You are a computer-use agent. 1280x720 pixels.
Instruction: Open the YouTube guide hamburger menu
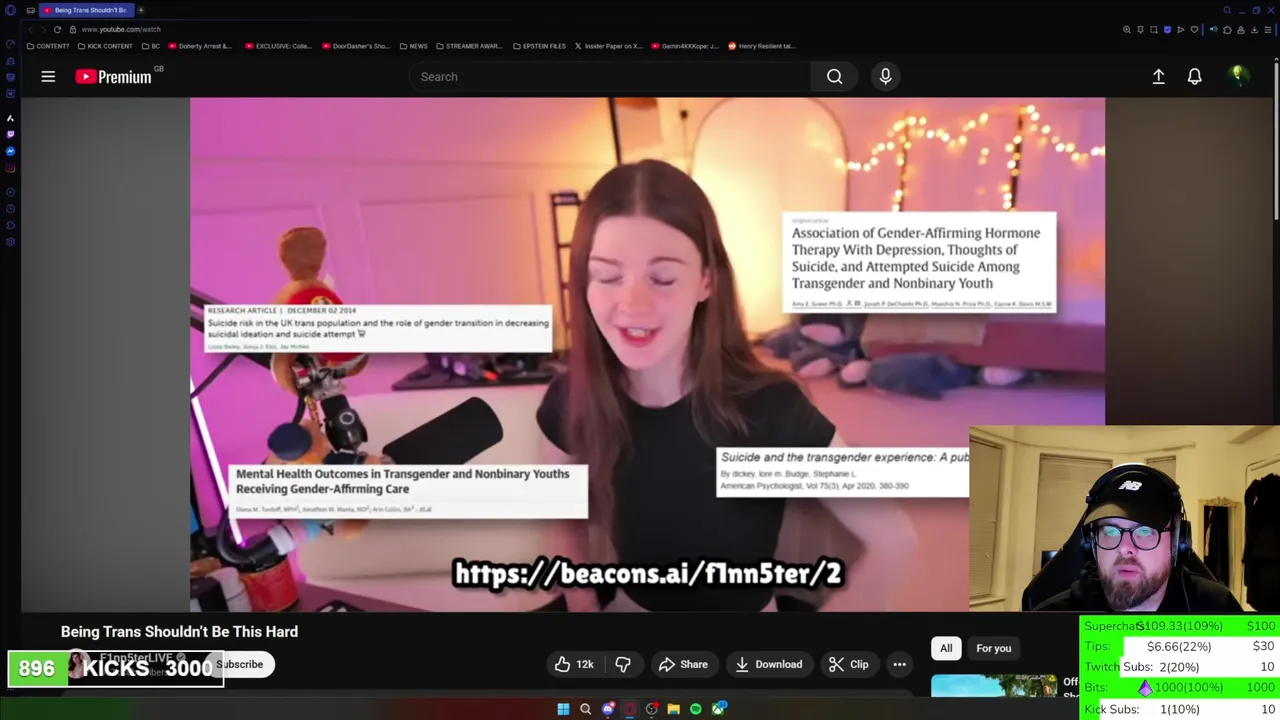pyautogui.click(x=47, y=76)
